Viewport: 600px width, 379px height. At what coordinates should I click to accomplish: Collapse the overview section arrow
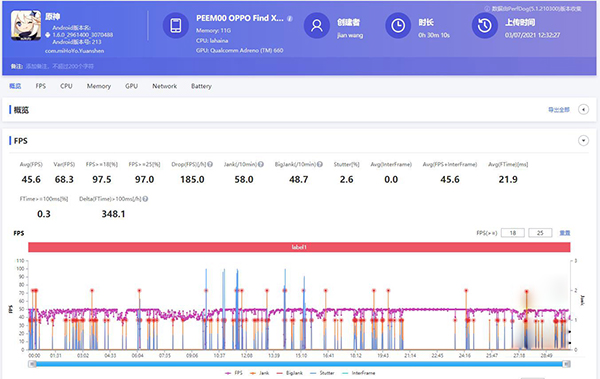[x=583, y=109]
